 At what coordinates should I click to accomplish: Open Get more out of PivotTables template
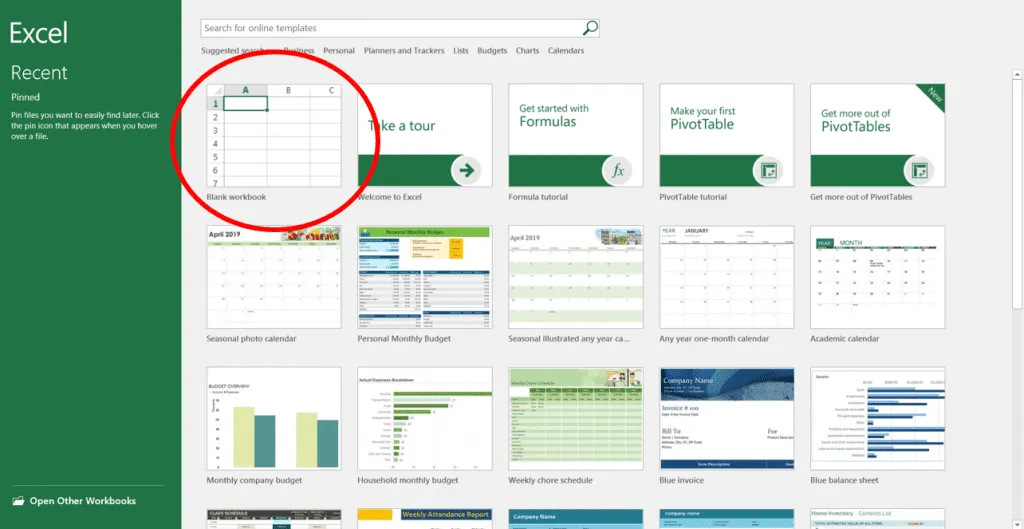tap(877, 135)
